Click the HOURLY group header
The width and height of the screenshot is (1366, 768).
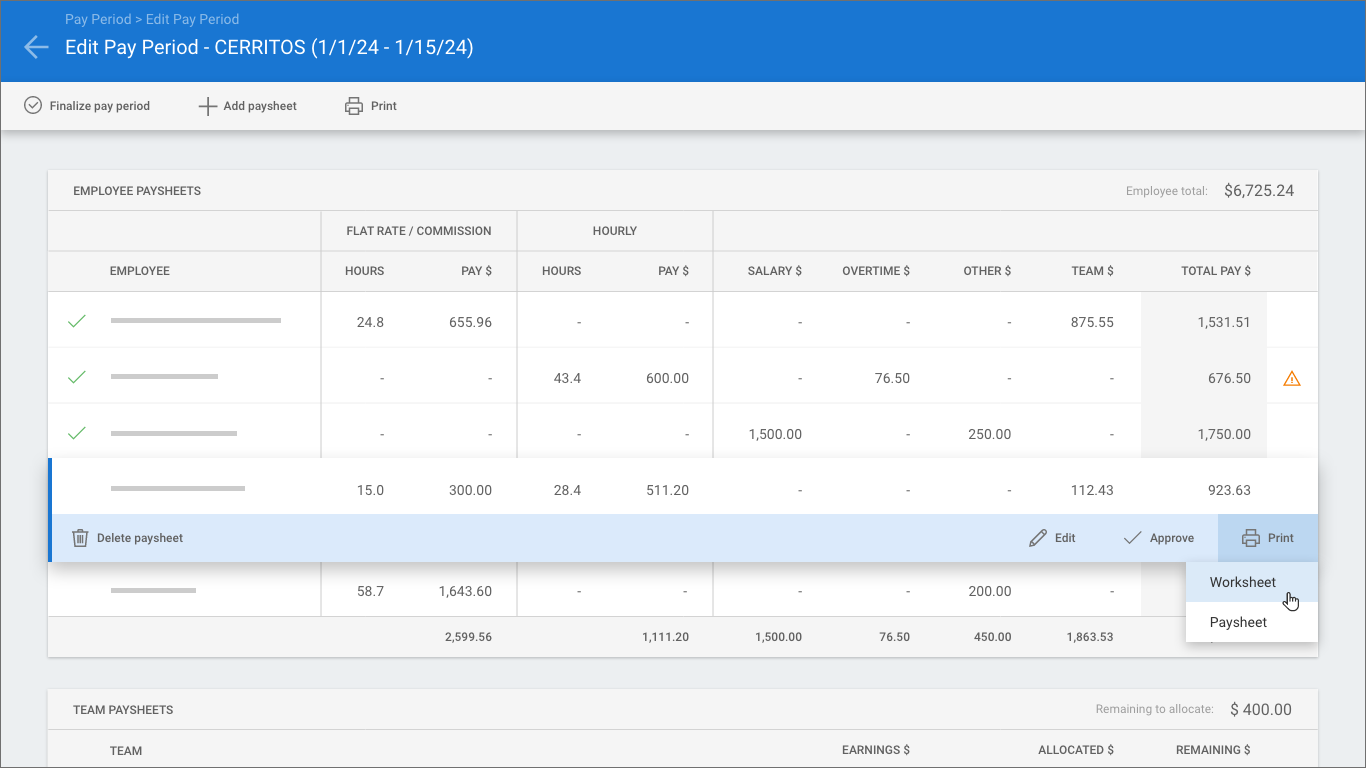coord(615,231)
